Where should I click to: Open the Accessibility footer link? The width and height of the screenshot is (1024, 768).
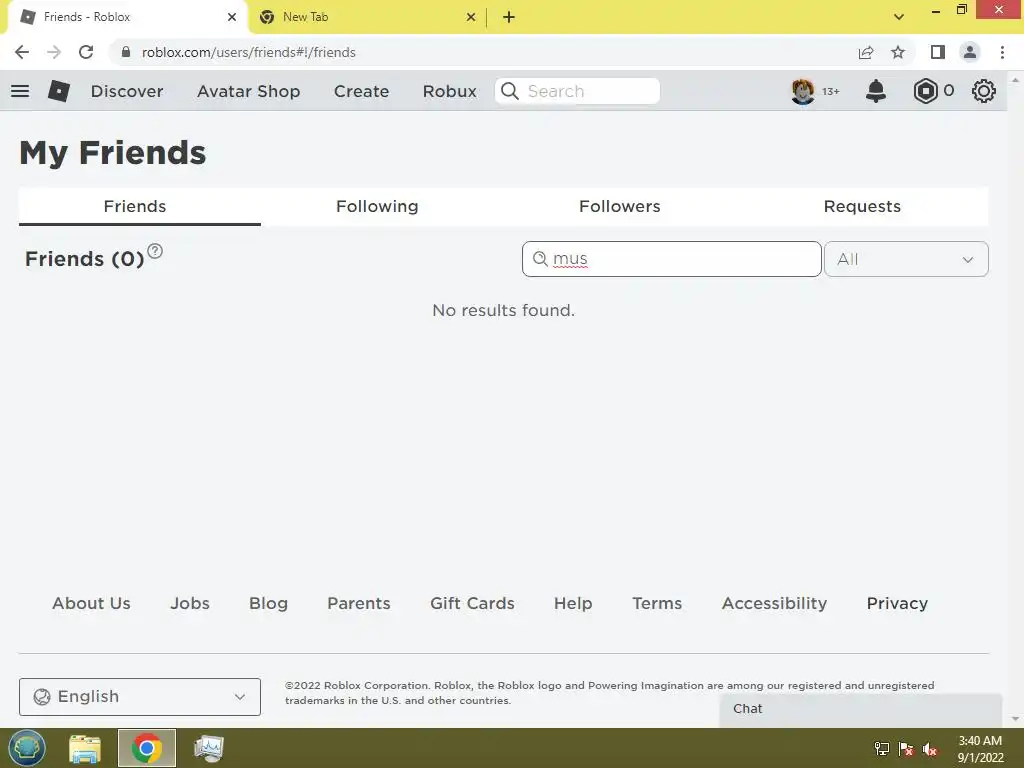tap(775, 603)
